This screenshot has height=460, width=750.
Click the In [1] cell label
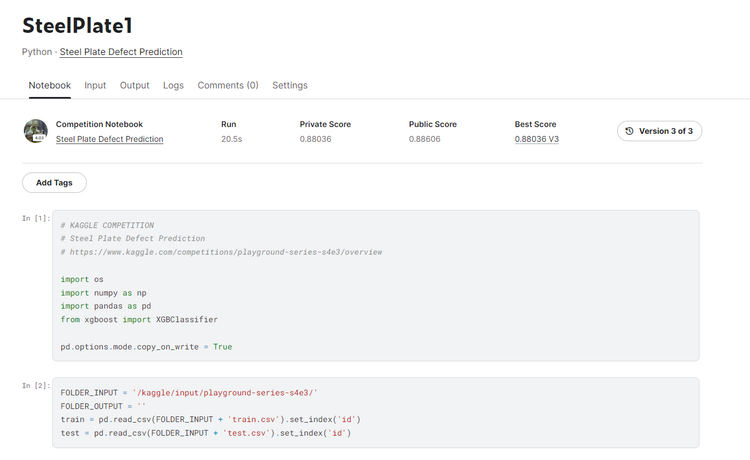(36, 218)
